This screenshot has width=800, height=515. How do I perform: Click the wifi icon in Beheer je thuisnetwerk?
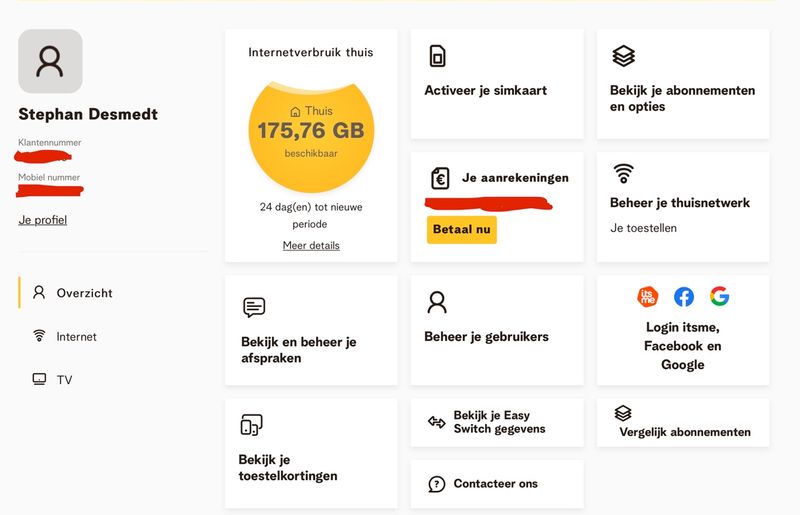pos(623,174)
